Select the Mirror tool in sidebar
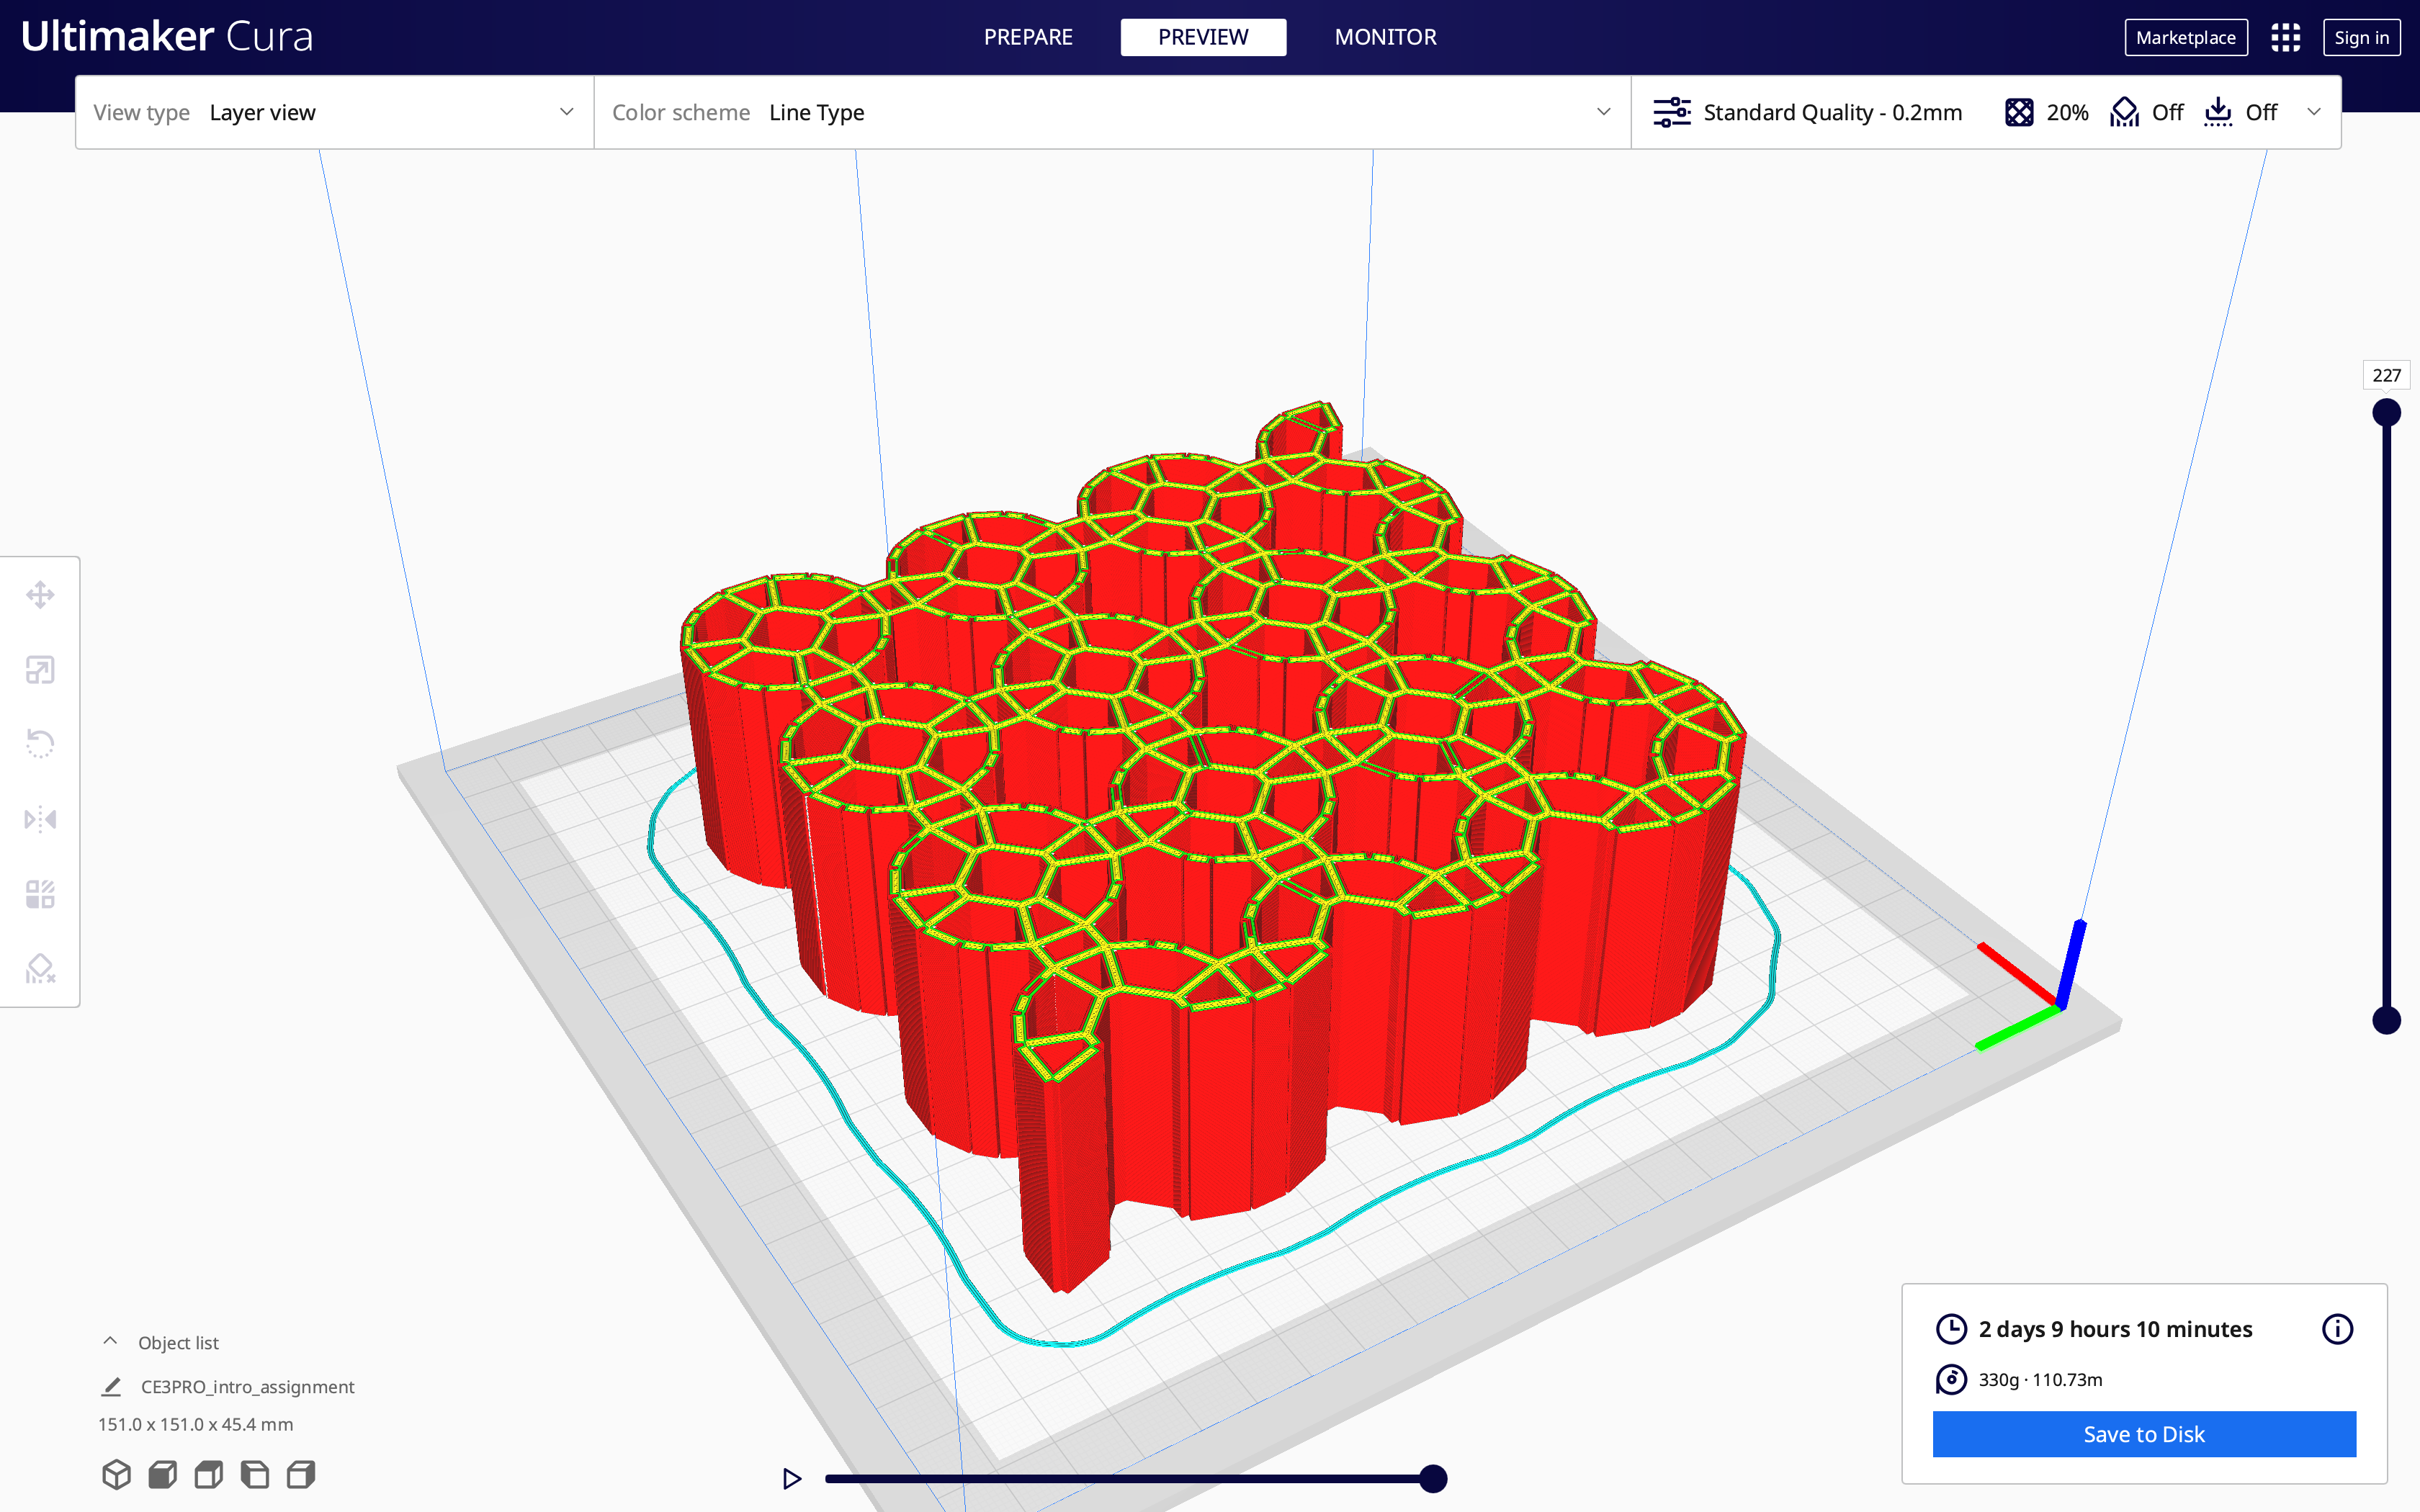Screen dimensions: 2420x1512 coord(40,819)
